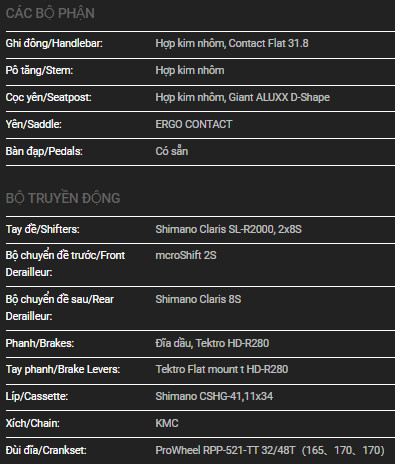Click the mcroShift 2S value
This screenshot has height=464, width=395.
point(186,255)
